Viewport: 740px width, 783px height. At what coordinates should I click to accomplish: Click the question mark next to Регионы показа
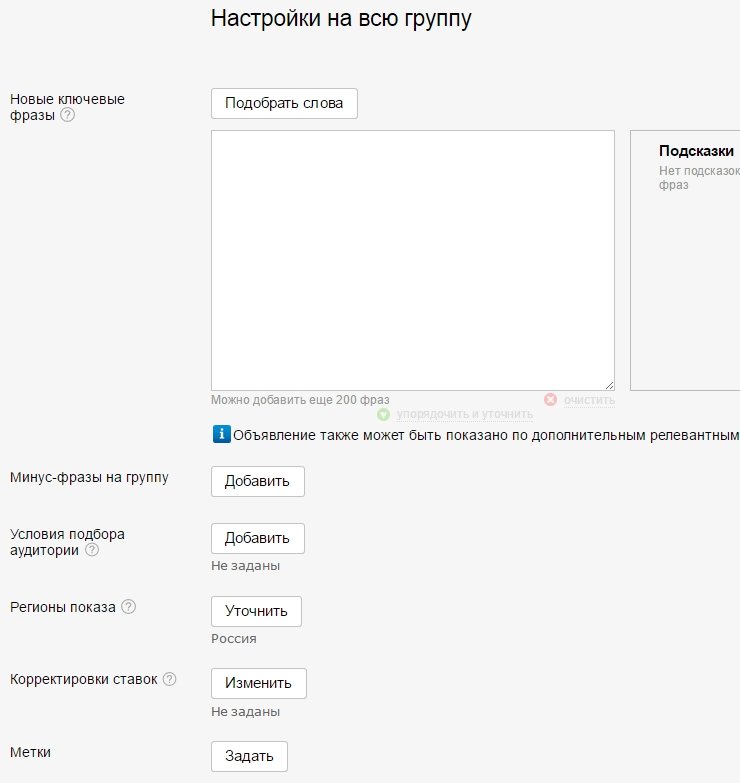128,607
